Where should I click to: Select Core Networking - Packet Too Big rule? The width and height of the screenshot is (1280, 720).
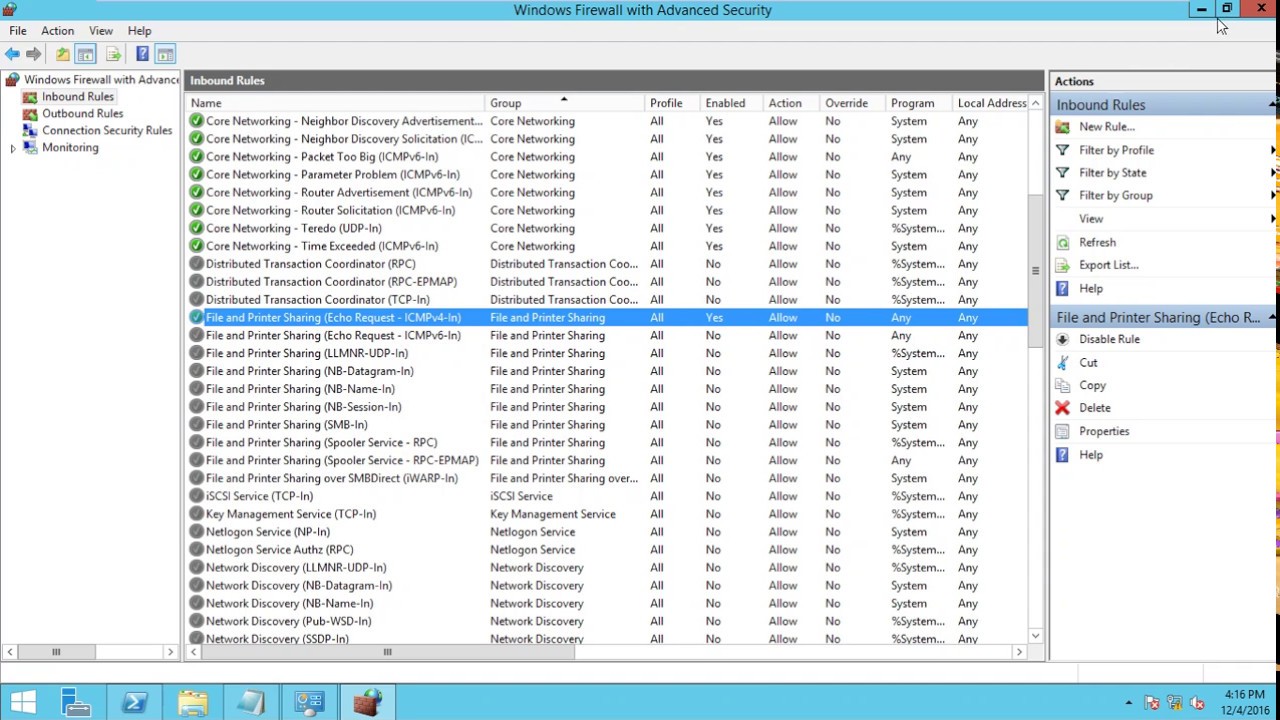606,157
